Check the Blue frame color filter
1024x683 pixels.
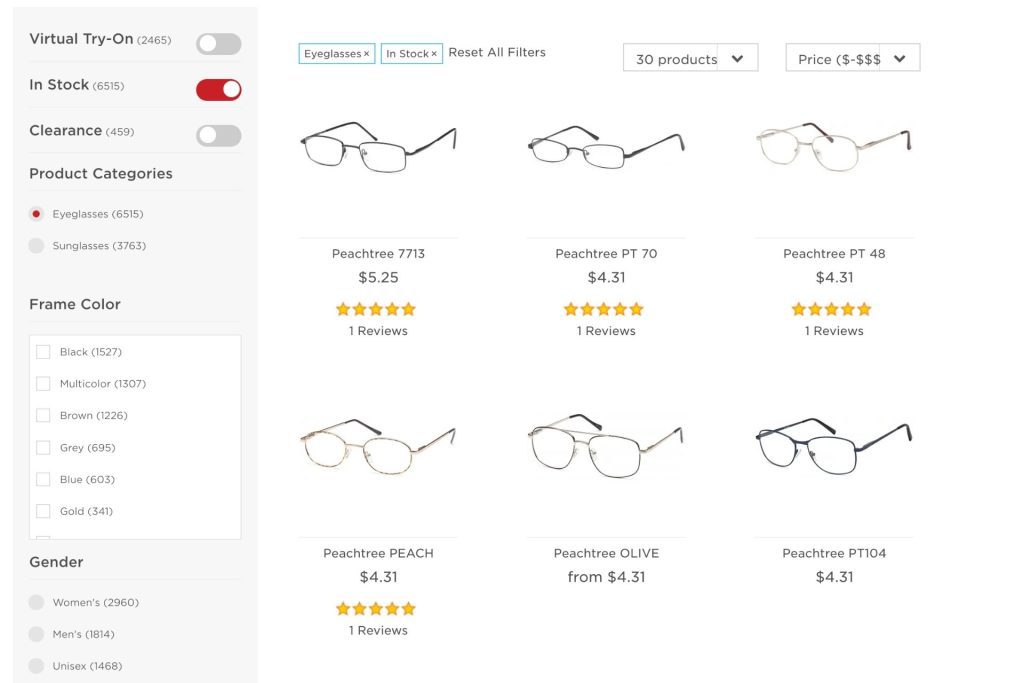(x=43, y=479)
